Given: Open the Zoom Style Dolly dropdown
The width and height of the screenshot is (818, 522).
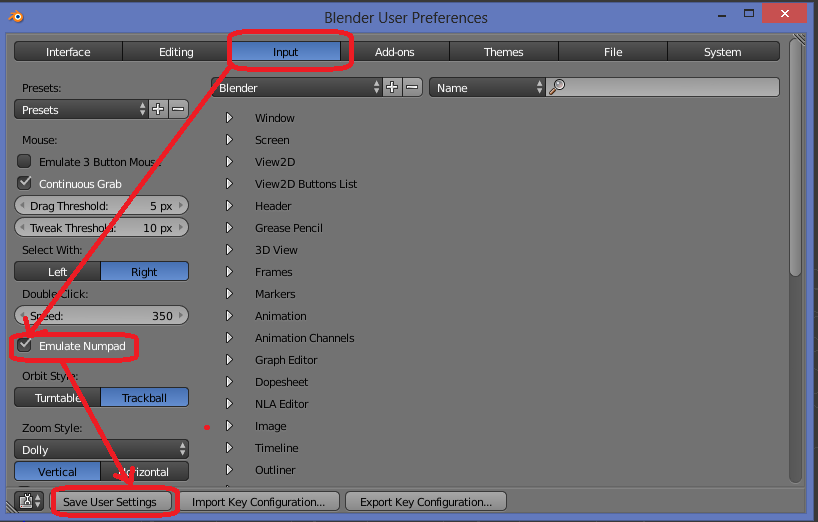Looking at the screenshot, I should (101, 449).
